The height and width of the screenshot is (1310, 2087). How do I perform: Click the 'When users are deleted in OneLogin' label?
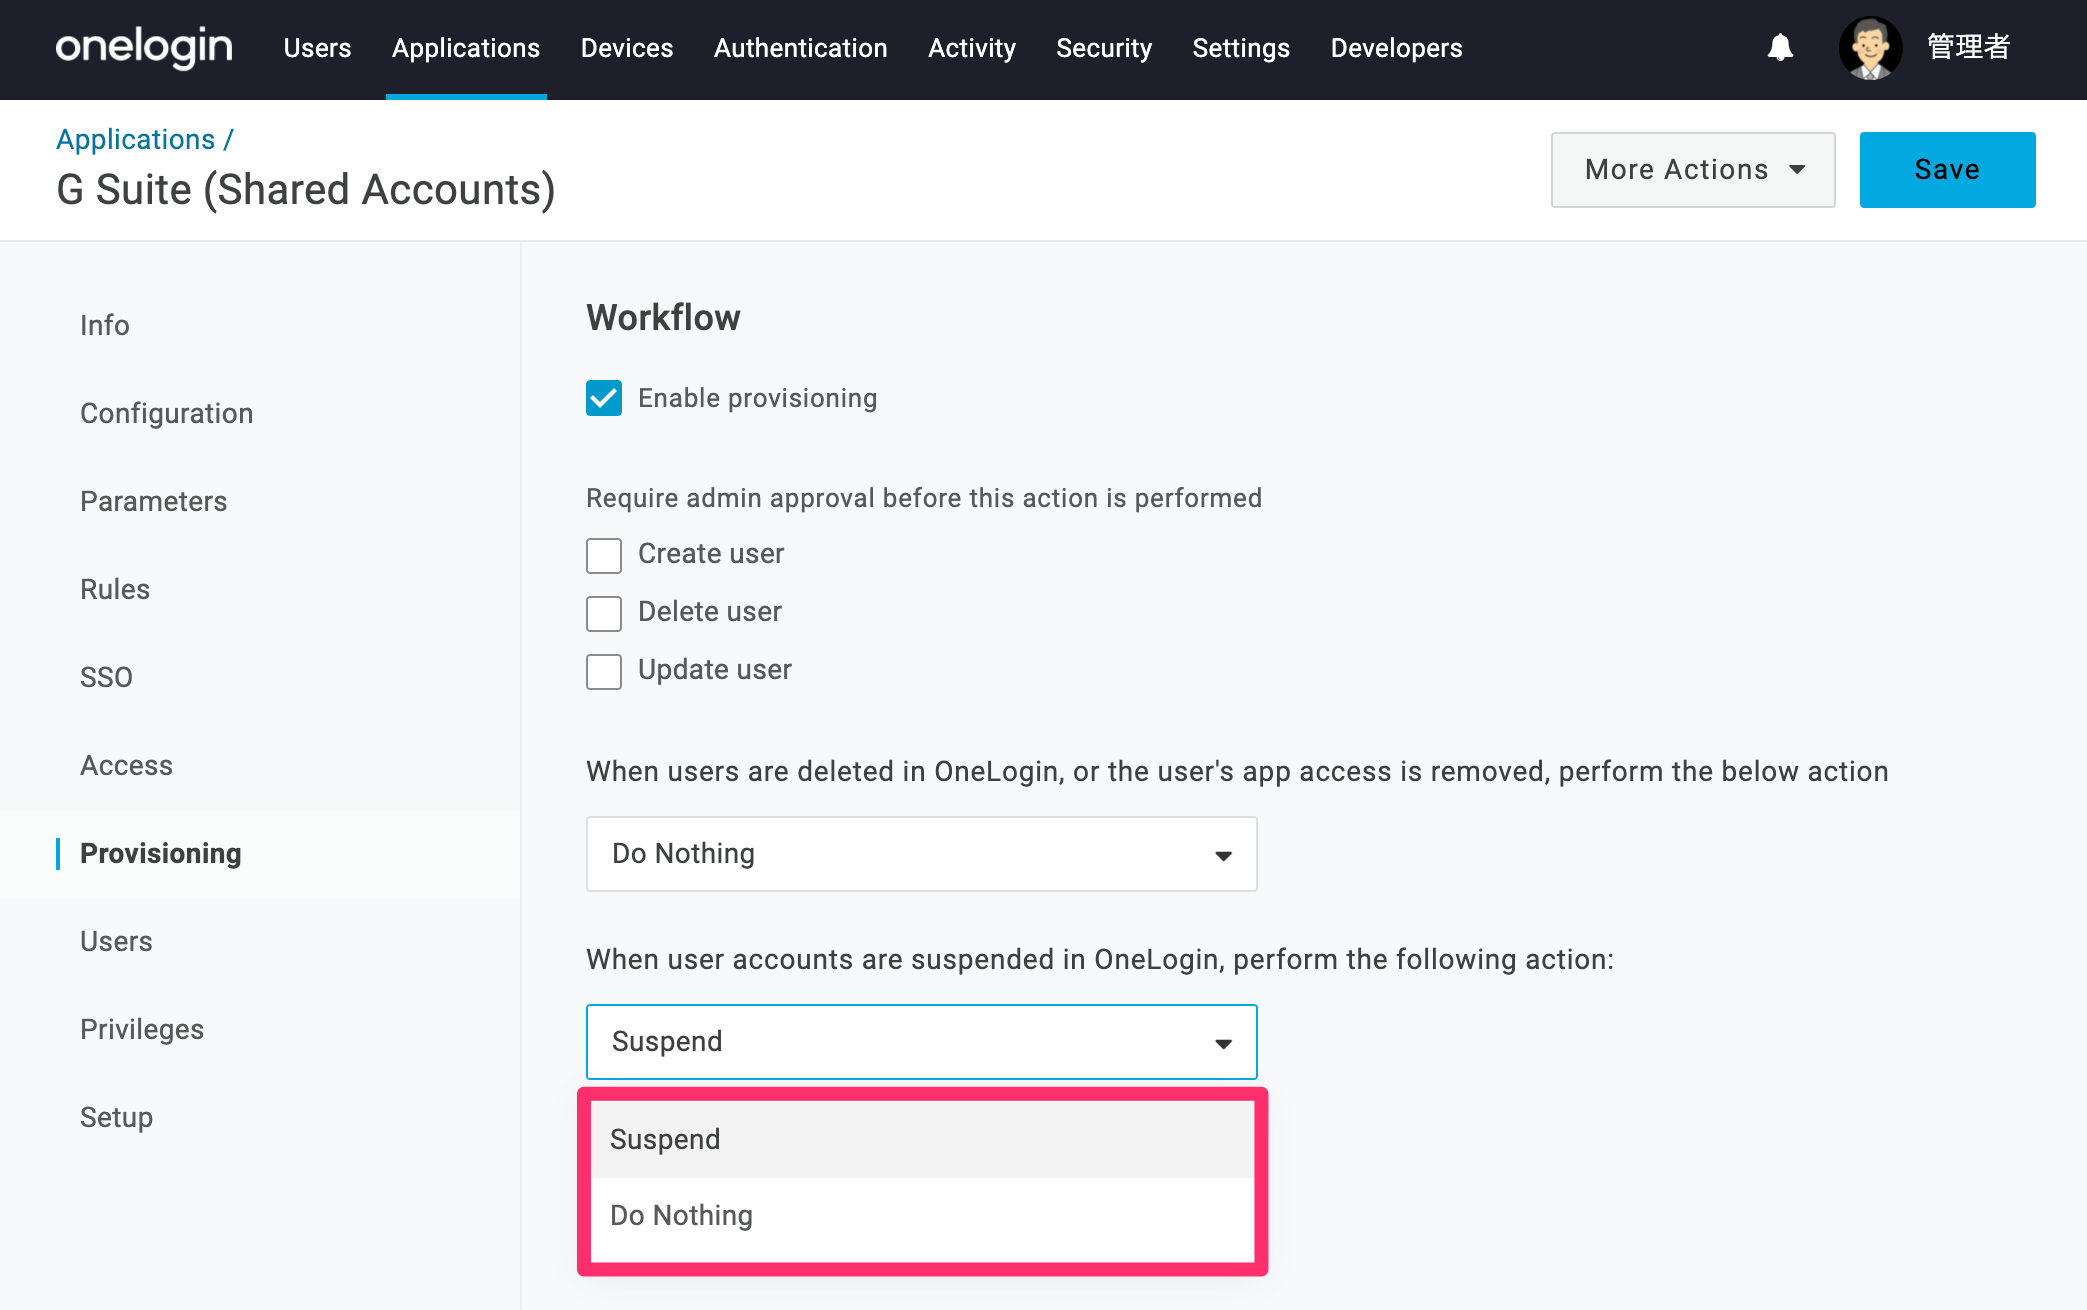tap(1237, 772)
